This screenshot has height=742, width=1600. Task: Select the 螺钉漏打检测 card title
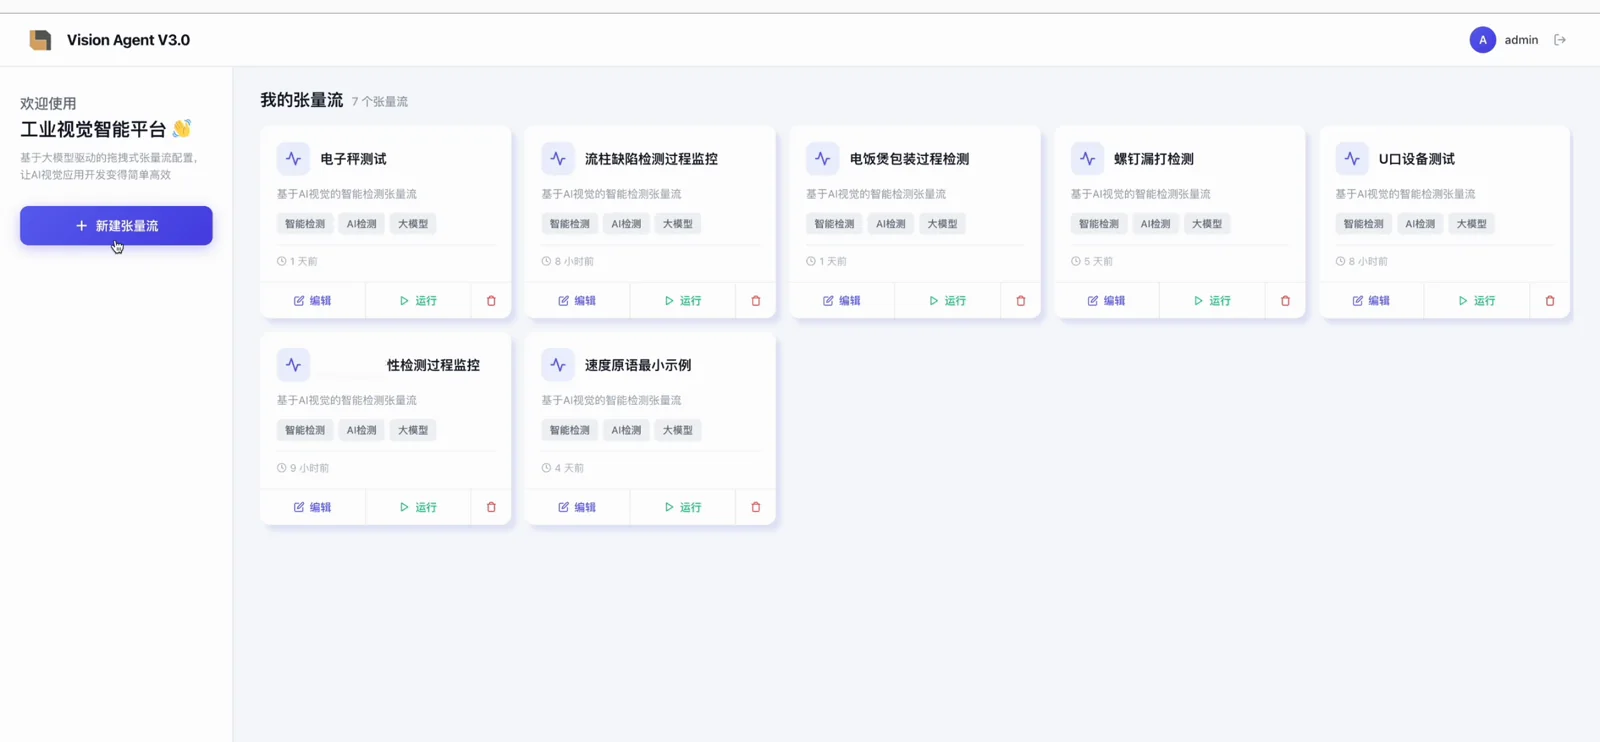[x=1154, y=159]
